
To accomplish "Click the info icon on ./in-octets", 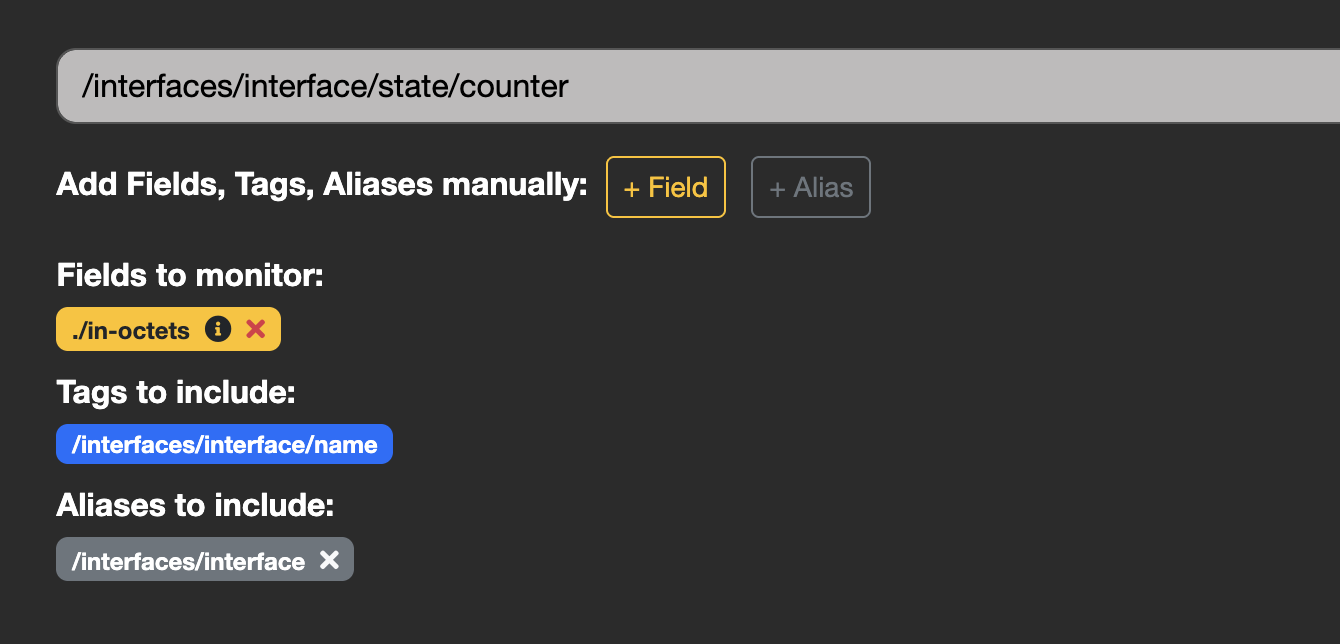I will [x=218, y=329].
